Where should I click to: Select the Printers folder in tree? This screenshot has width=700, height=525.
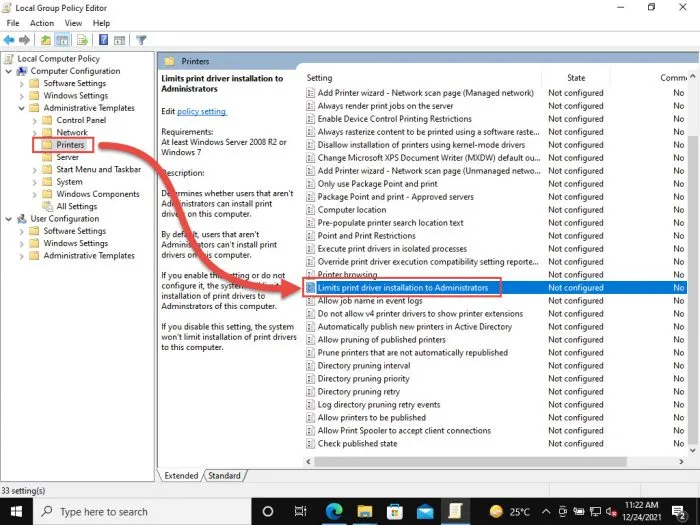click(70, 145)
